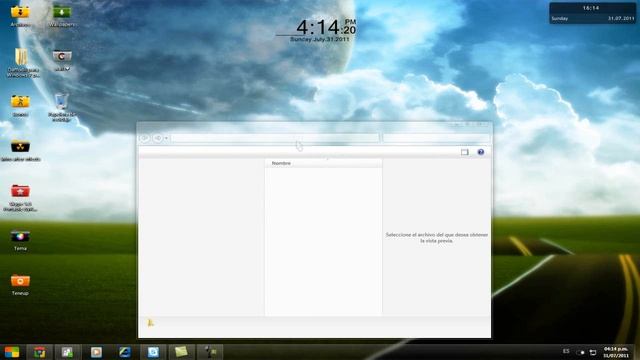Screen dimensions: 640x360
Task: Click the 16:14 Sunday date widget
Action: pos(593,13)
